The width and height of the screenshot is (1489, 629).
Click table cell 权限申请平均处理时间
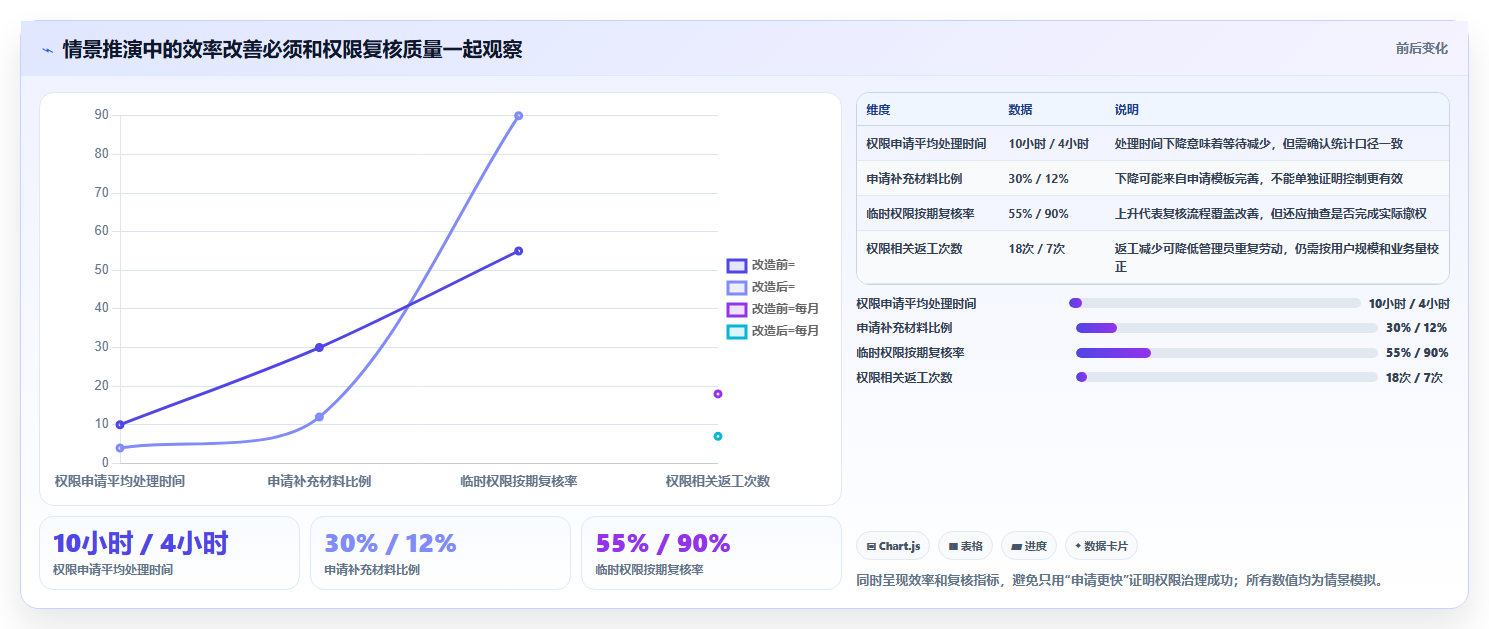click(x=926, y=144)
